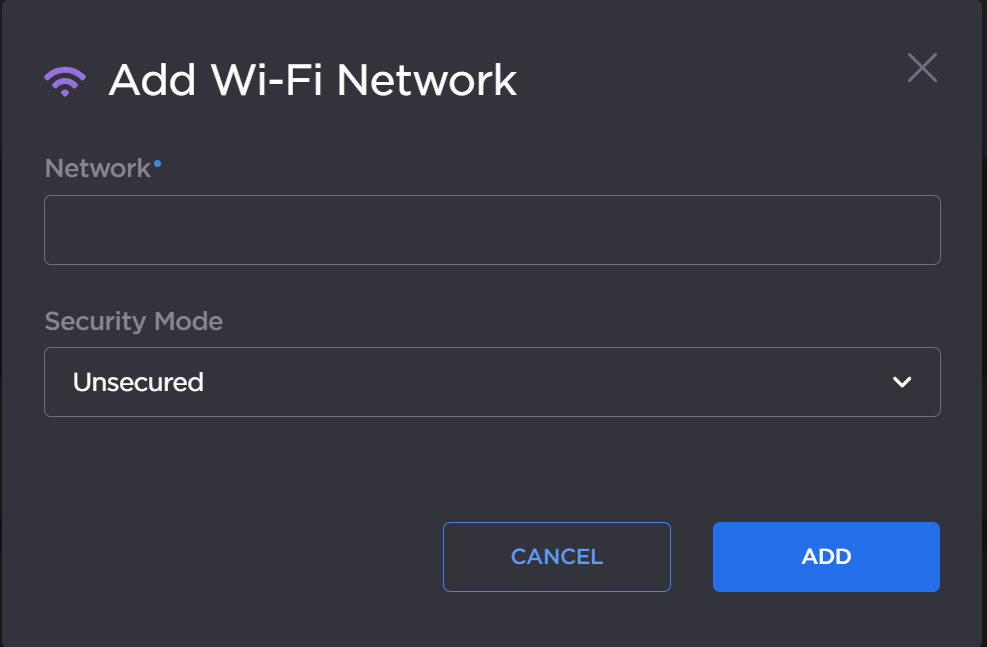Click the chevron arrow in Security Mode
The height and width of the screenshot is (647, 987).
point(902,382)
